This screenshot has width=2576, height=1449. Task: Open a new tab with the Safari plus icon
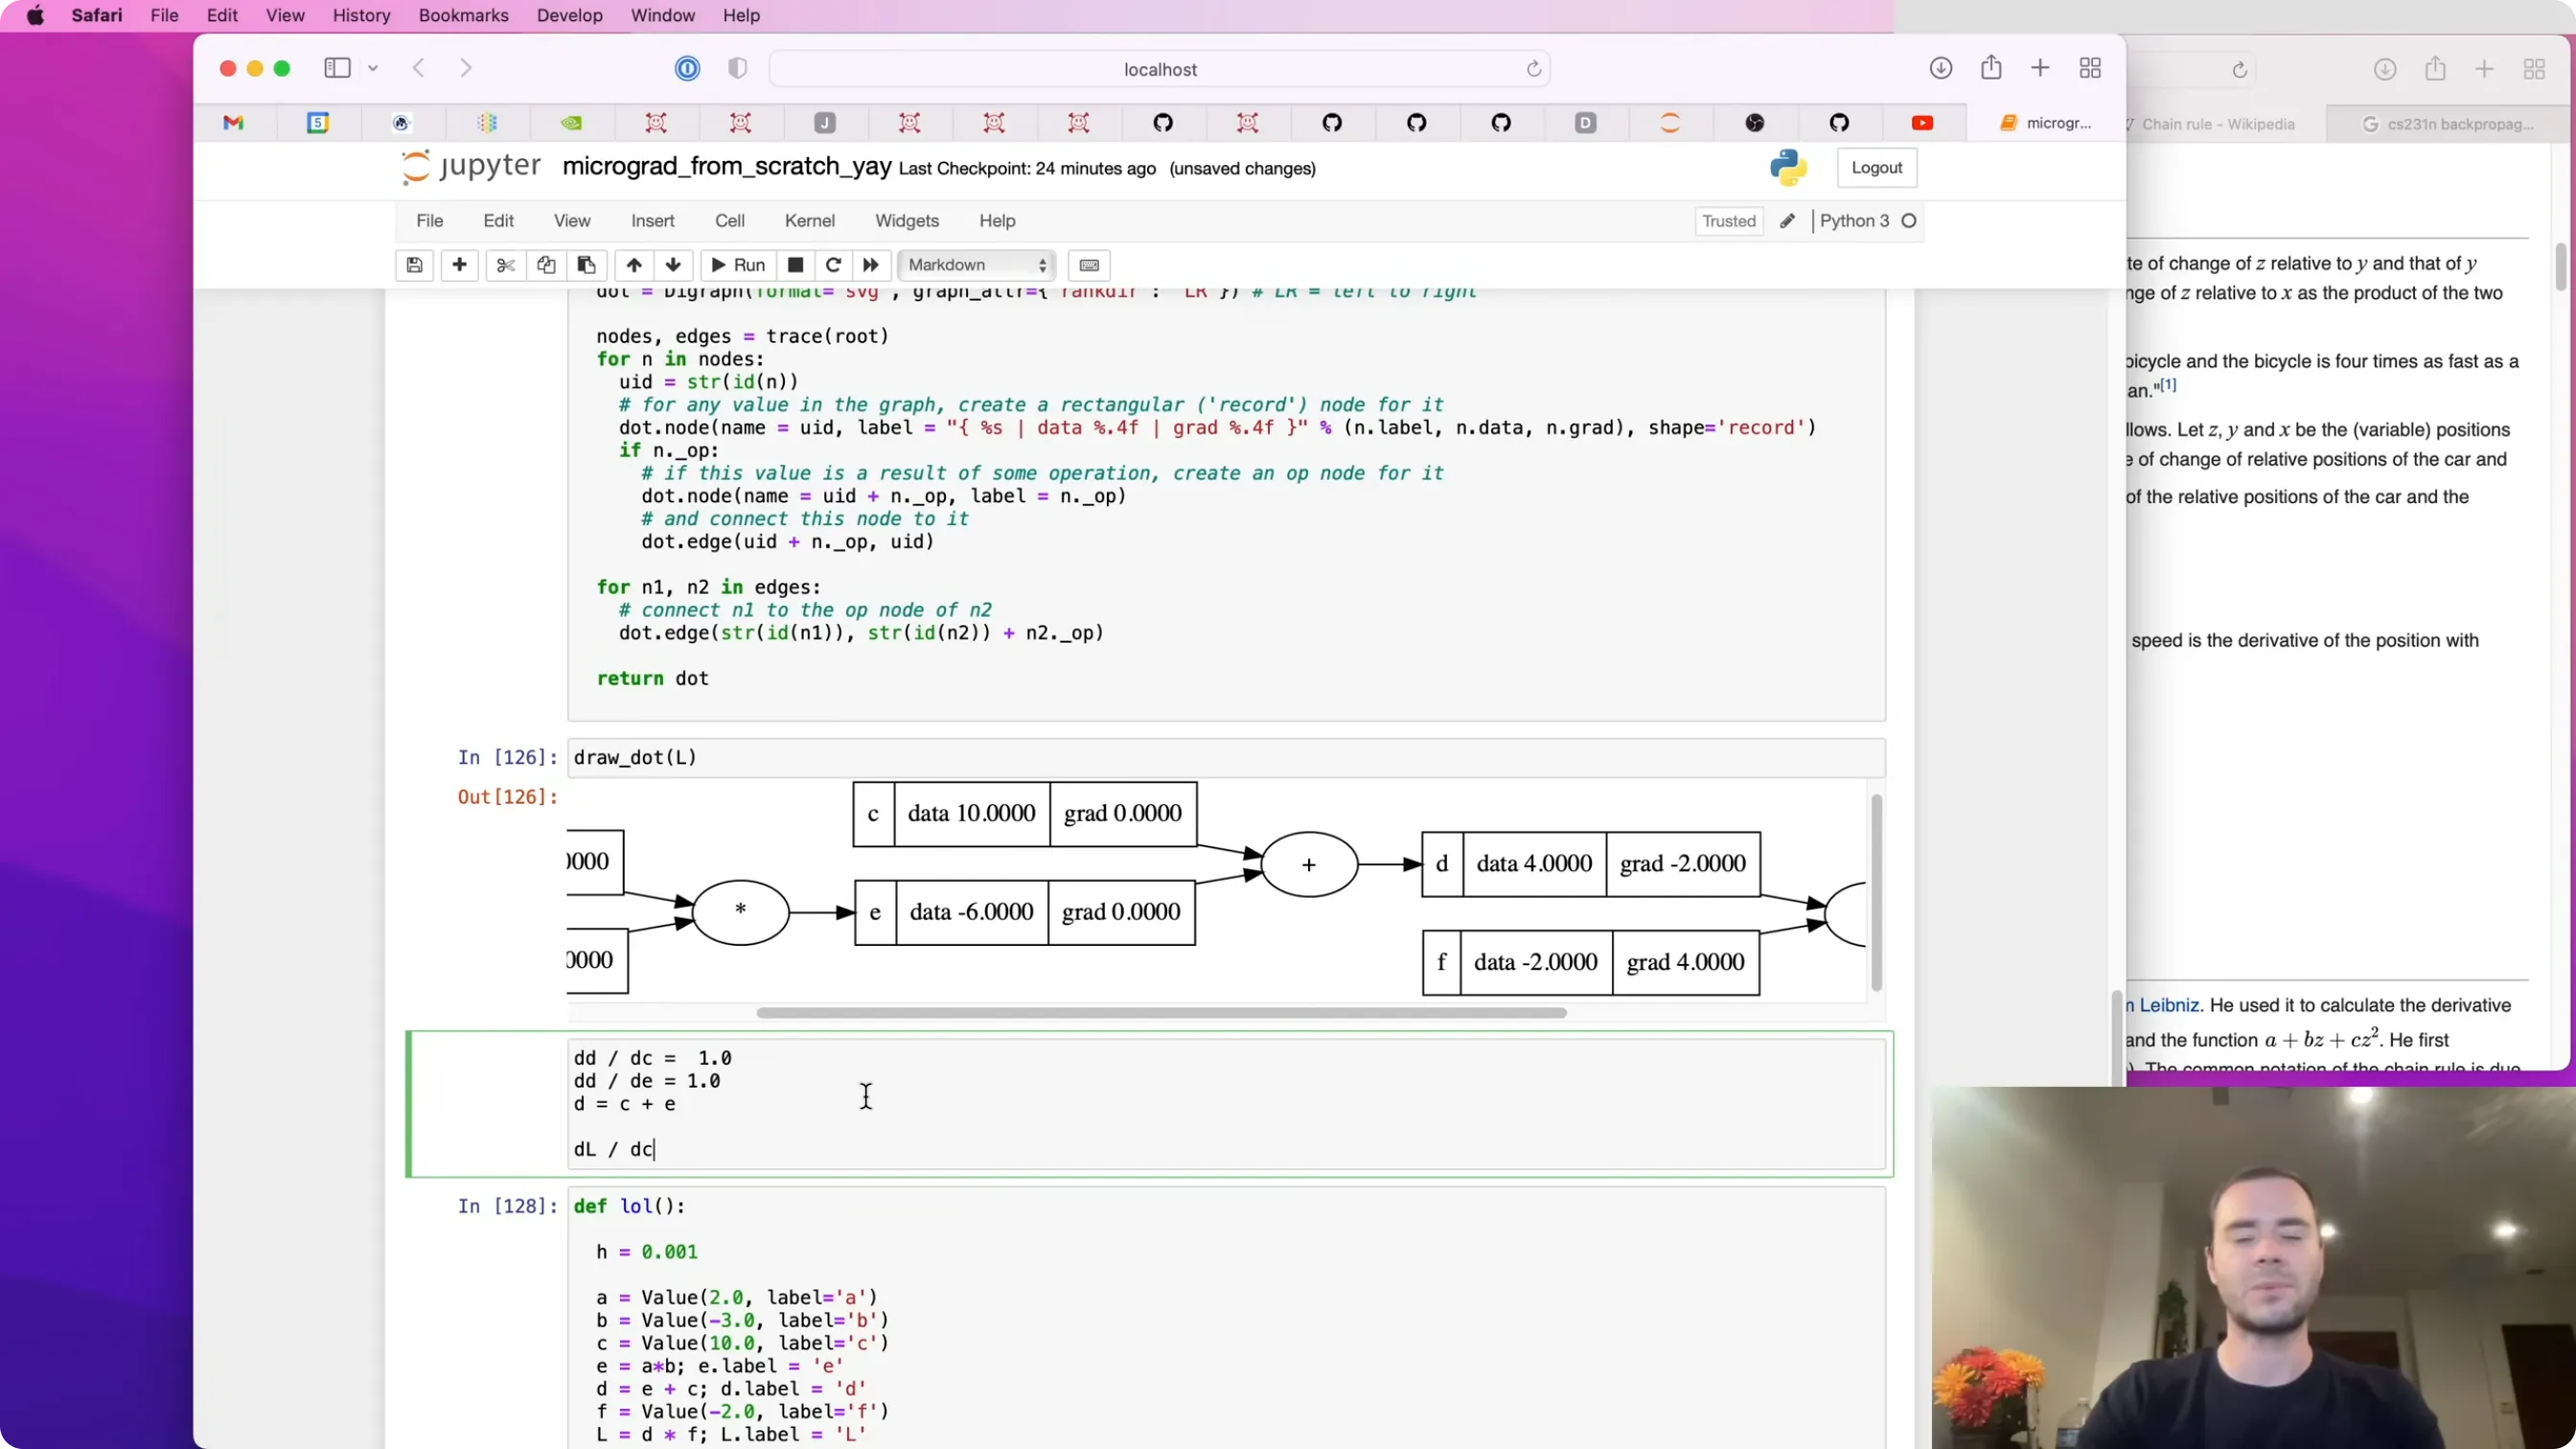point(2040,68)
